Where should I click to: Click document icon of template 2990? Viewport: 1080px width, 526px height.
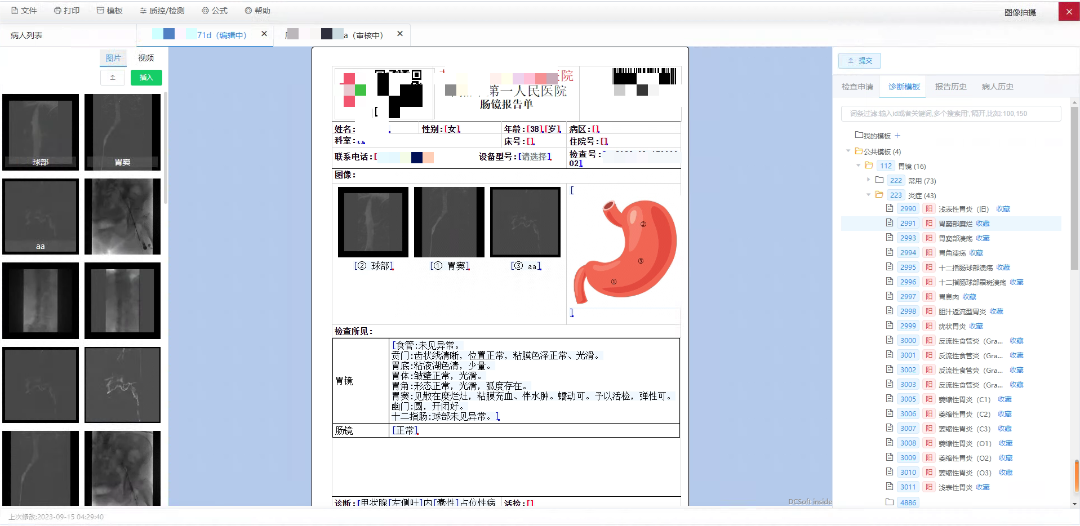tap(889, 209)
